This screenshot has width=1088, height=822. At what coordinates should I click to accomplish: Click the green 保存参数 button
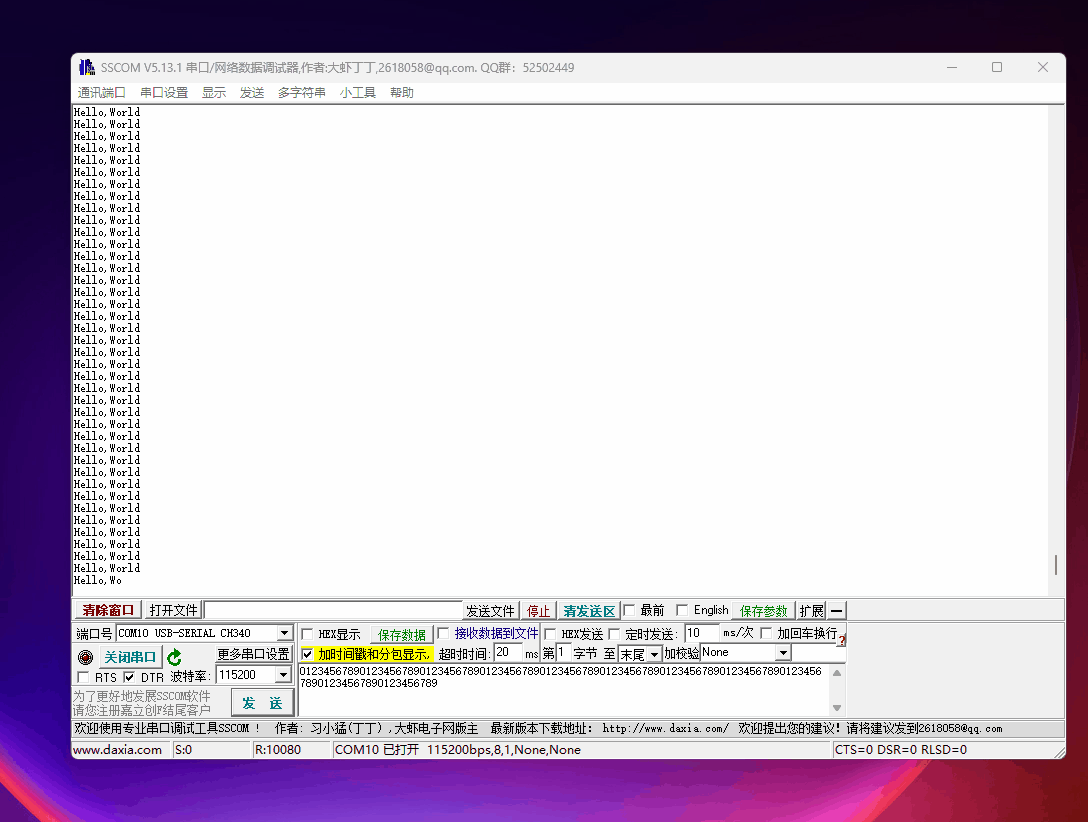[x=763, y=611]
